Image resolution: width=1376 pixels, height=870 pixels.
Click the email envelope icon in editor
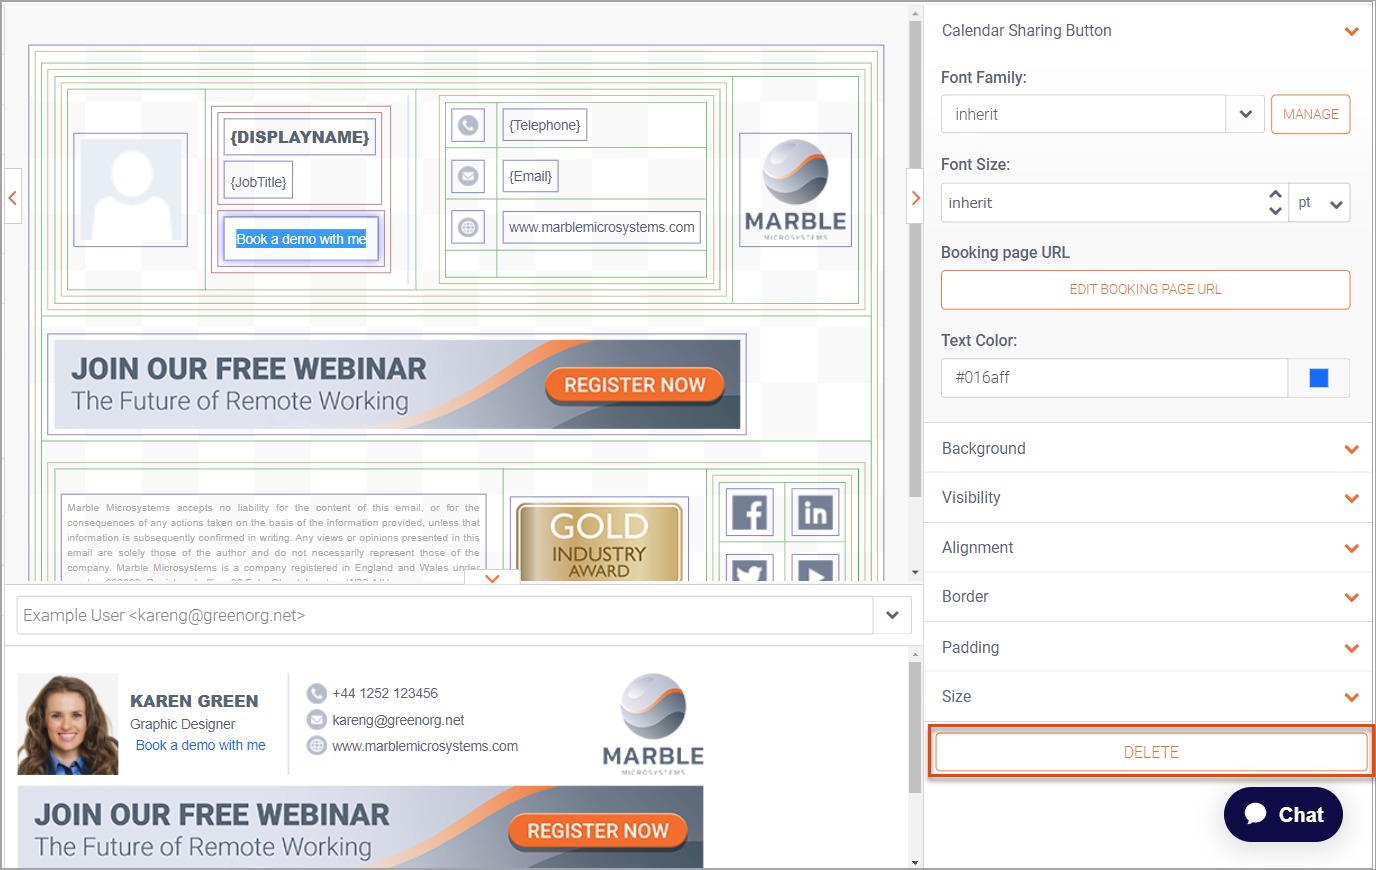pos(468,176)
